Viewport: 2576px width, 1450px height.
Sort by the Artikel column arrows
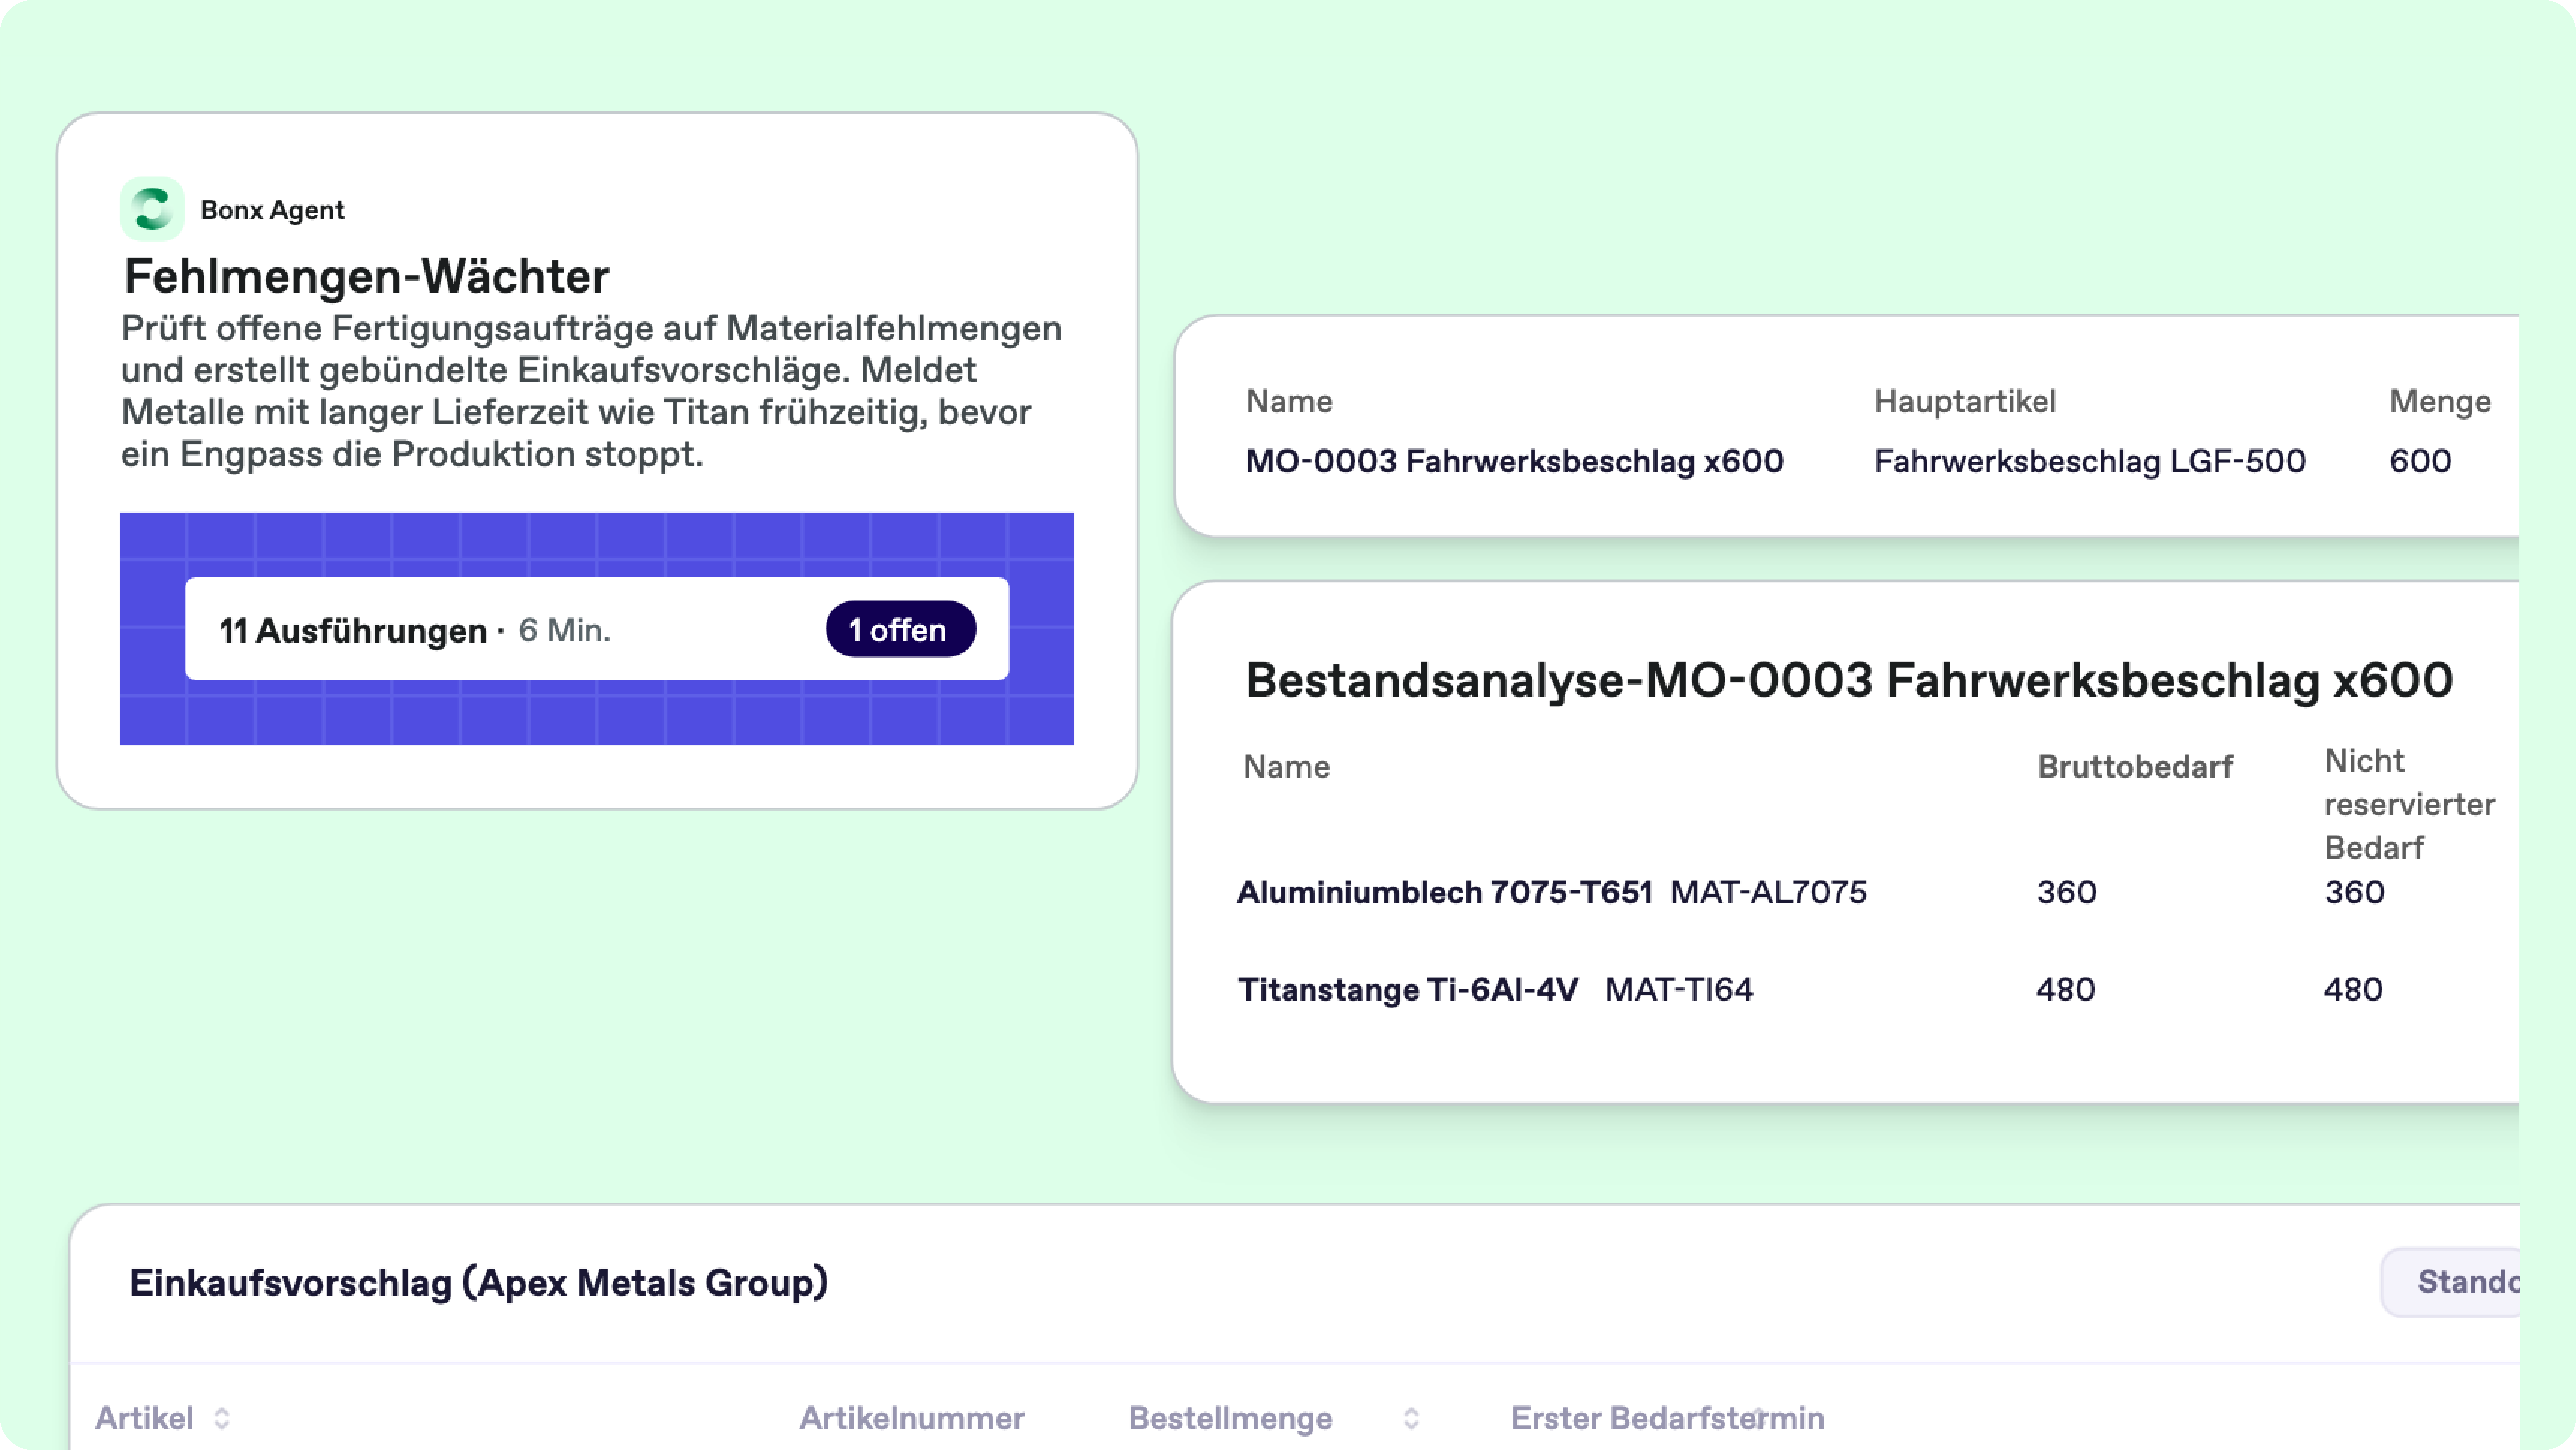pos(222,1418)
